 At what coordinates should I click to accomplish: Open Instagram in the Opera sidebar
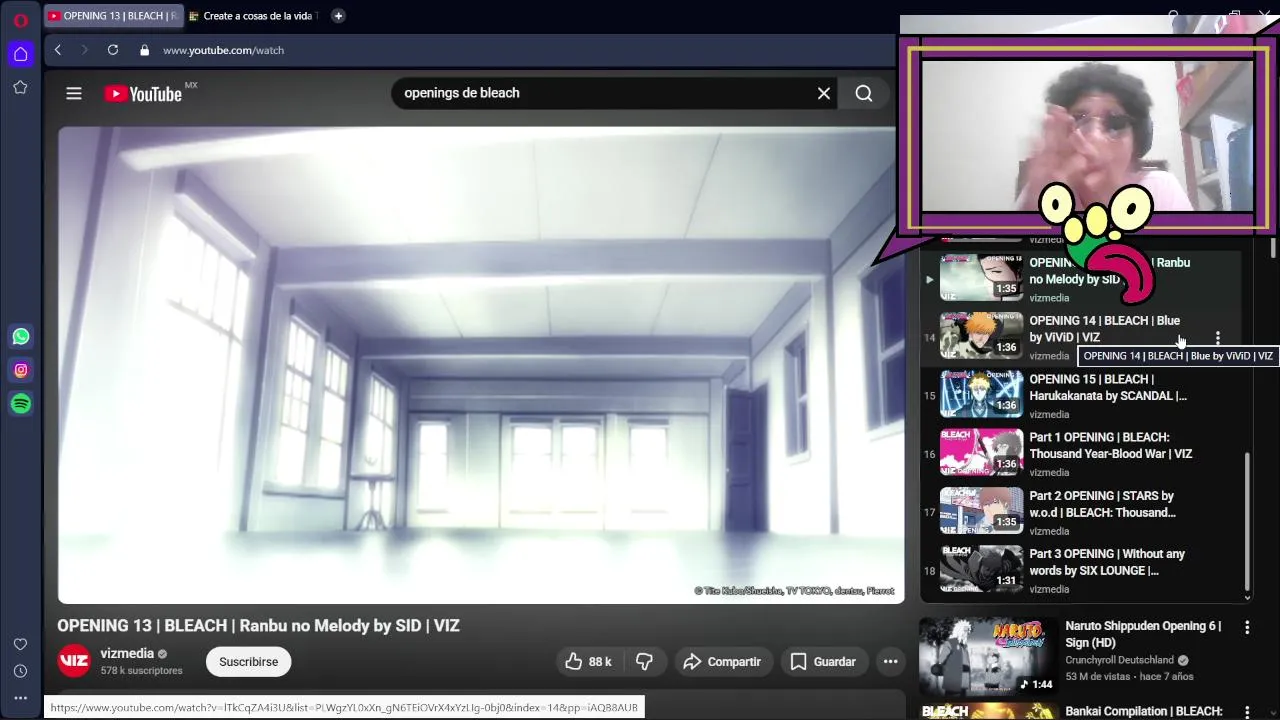click(21, 370)
